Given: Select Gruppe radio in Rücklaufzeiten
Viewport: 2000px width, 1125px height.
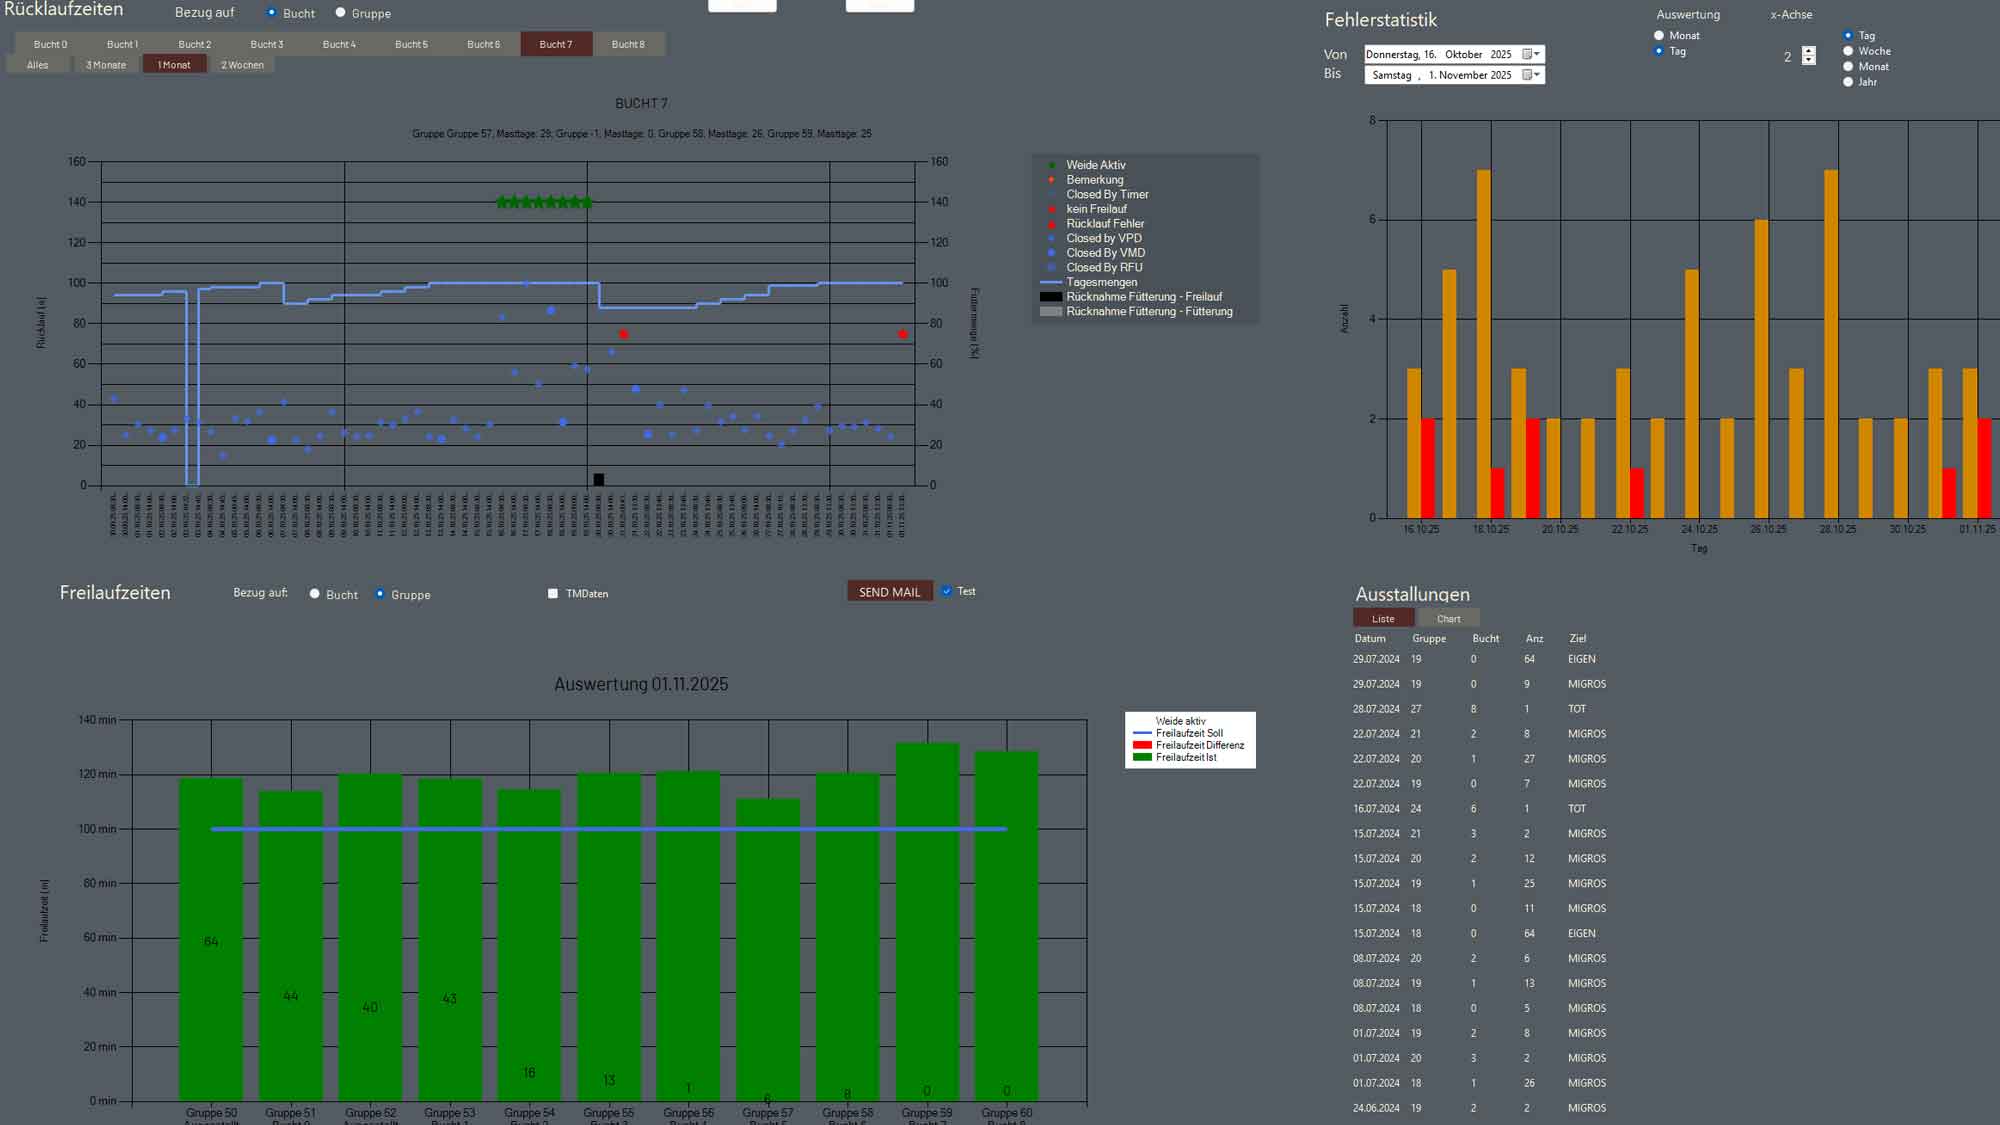Looking at the screenshot, I should [341, 13].
